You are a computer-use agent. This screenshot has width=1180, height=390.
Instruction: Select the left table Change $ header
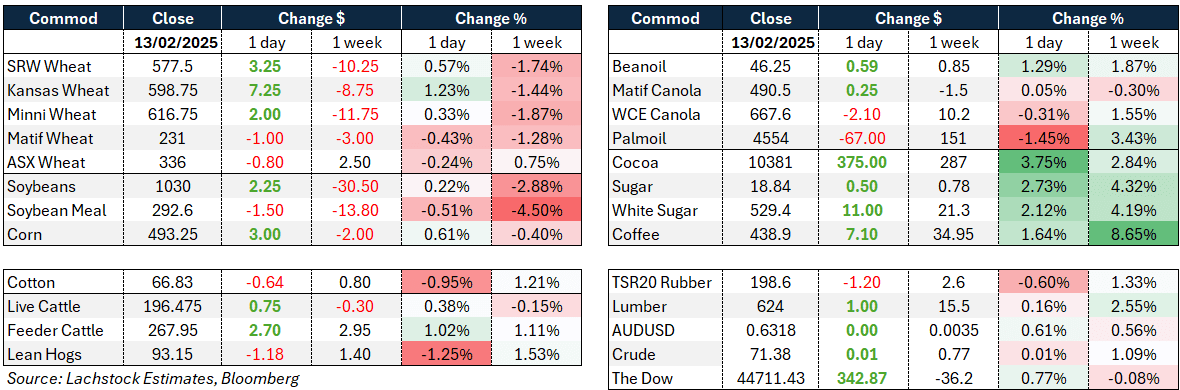pos(312,18)
